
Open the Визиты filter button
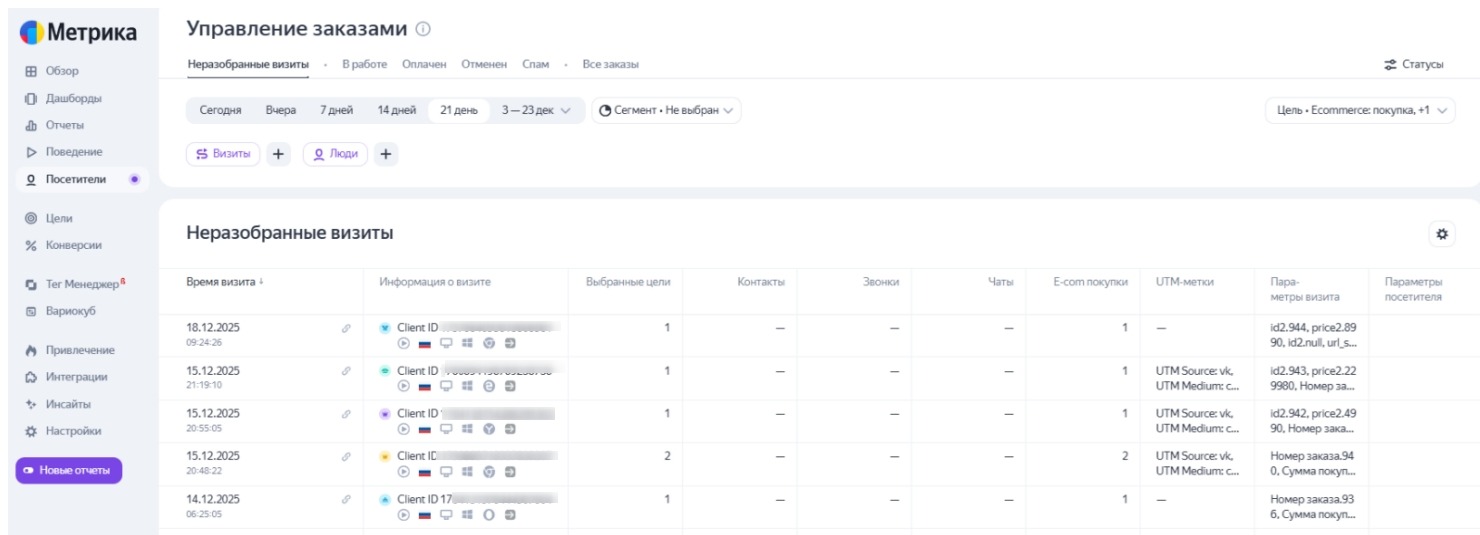(223, 154)
